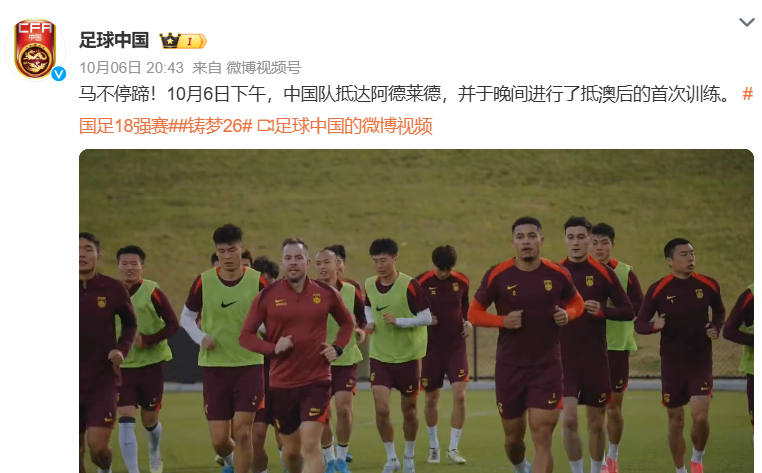This screenshot has width=762, height=473.
Task: Click the player with orange sleeves in video
Action: point(526,340)
